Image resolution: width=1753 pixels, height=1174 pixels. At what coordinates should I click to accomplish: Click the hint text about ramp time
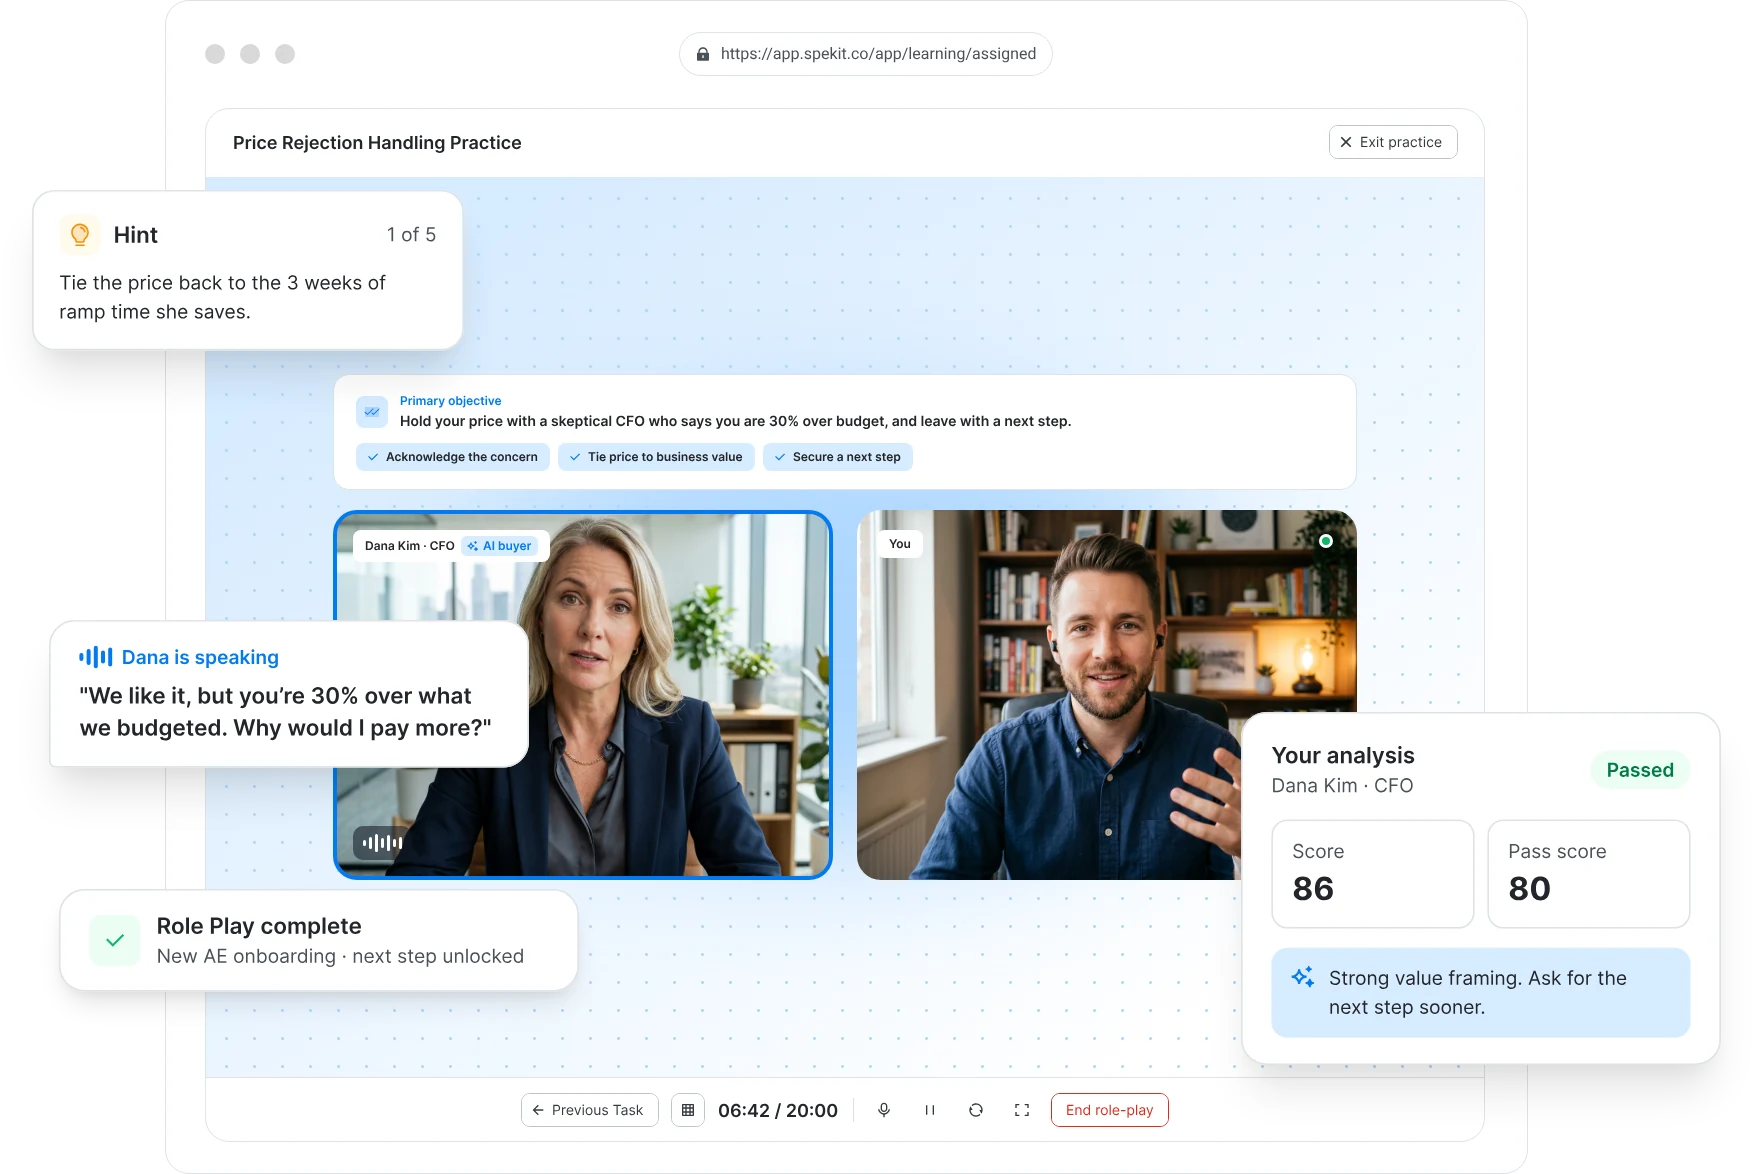222,297
